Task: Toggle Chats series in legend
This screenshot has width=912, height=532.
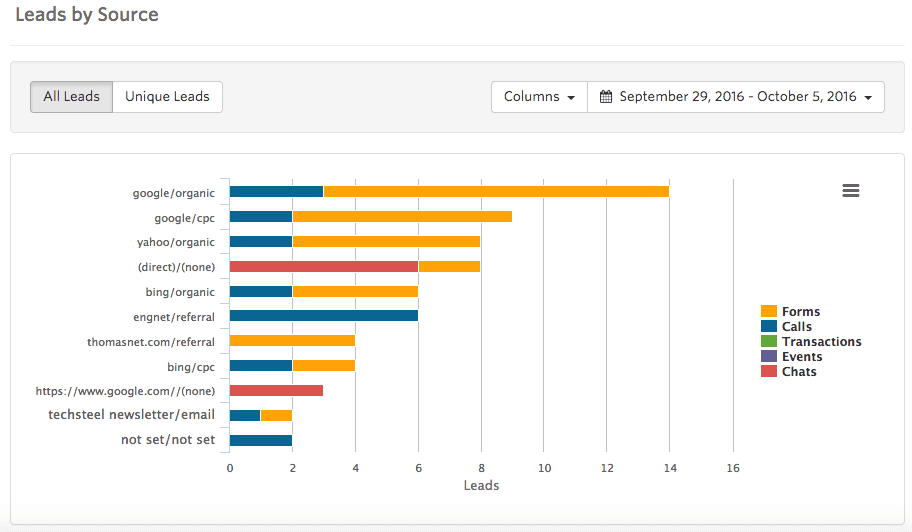Action: click(x=789, y=372)
